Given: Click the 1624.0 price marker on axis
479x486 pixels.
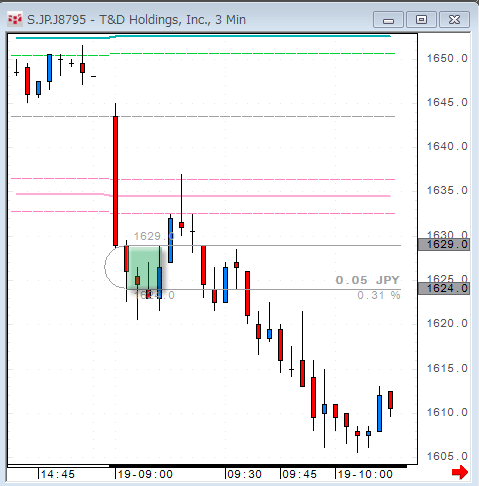Looking at the screenshot, I should pyautogui.click(x=444, y=288).
